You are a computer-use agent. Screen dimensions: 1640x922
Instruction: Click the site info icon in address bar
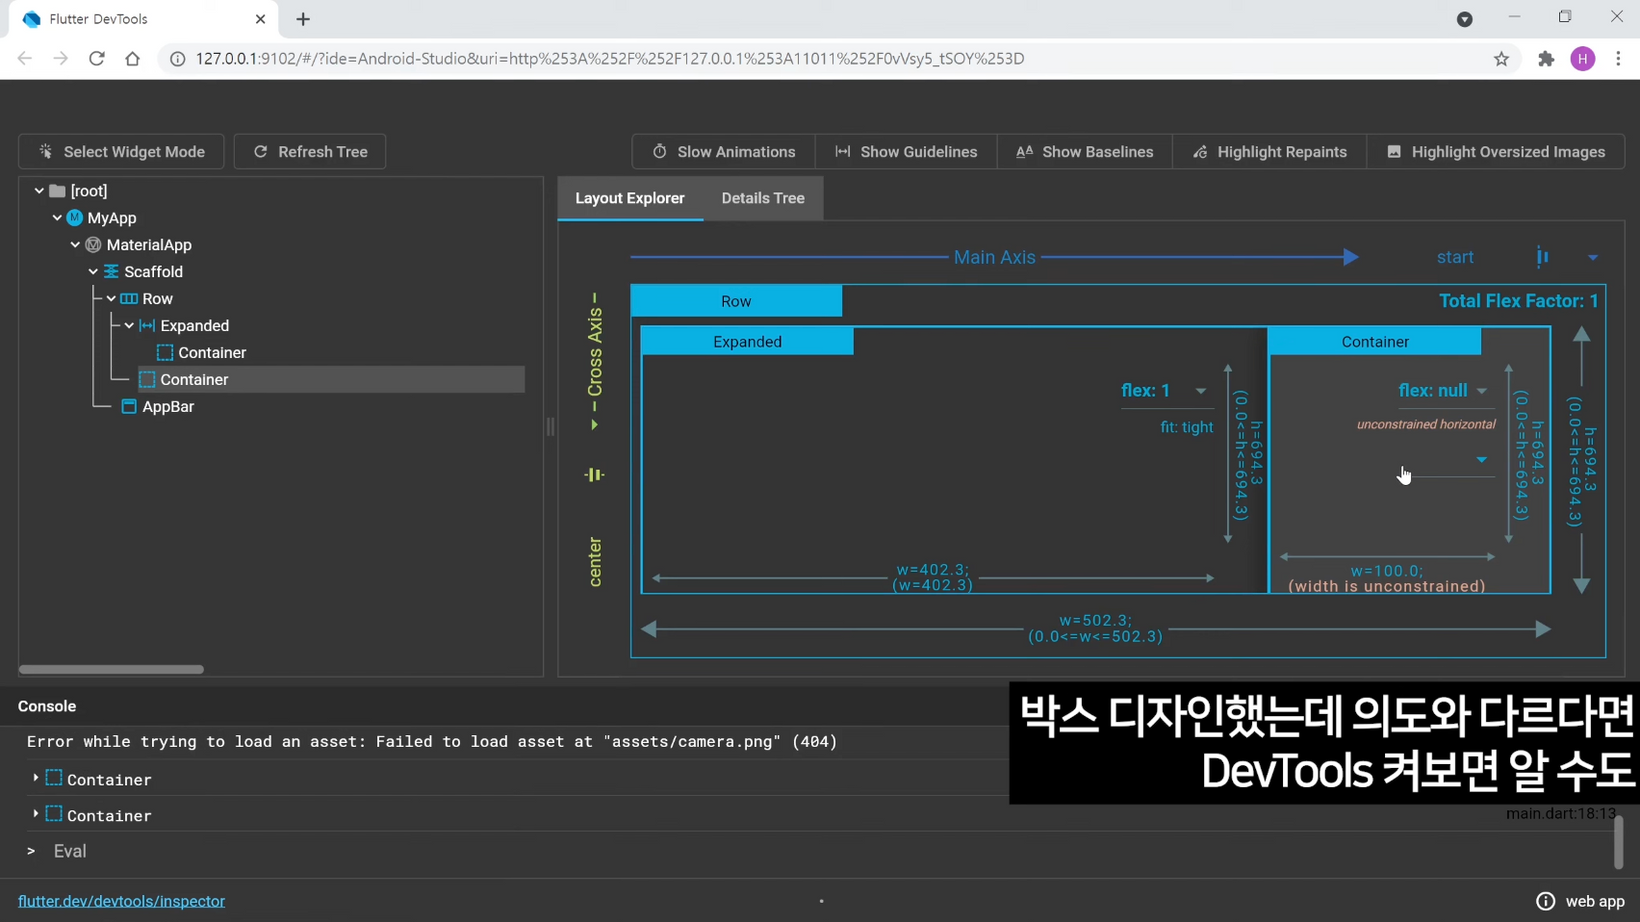point(177,59)
